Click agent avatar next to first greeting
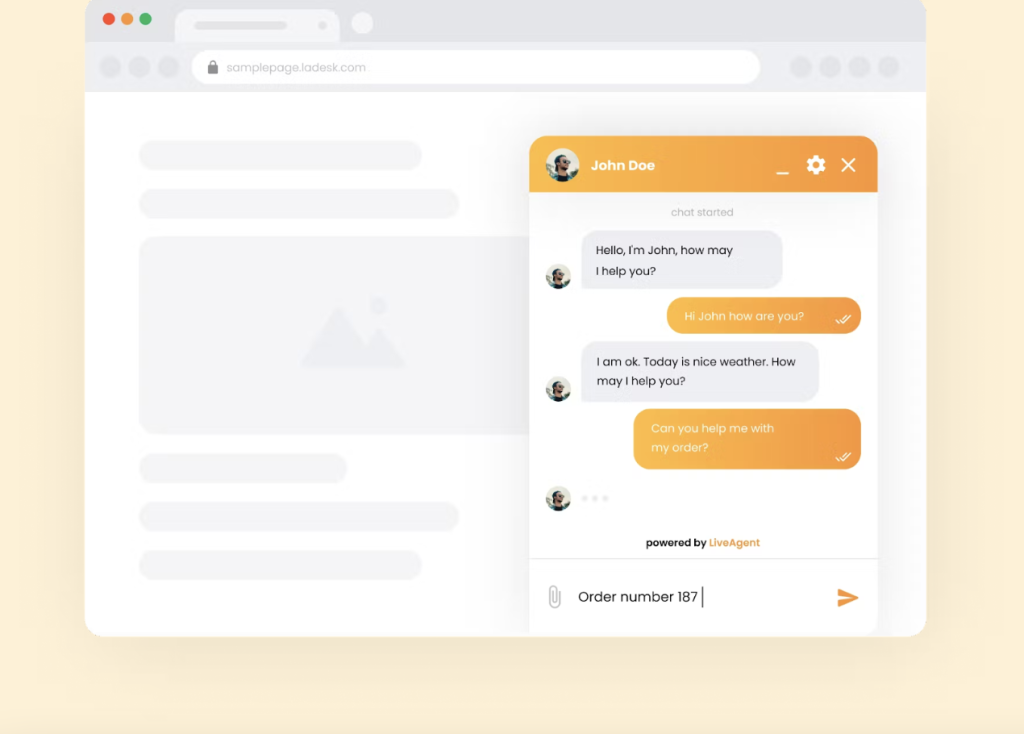 pos(558,276)
